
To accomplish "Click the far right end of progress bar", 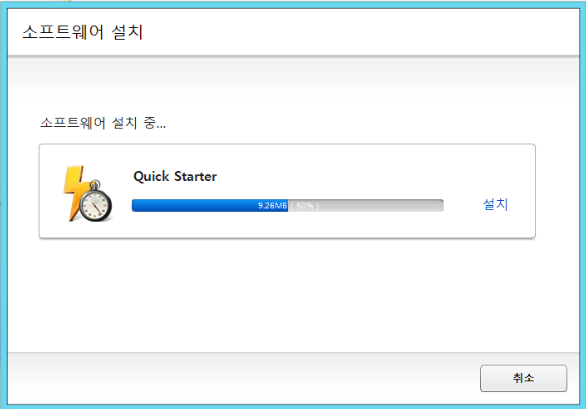I will [440, 206].
